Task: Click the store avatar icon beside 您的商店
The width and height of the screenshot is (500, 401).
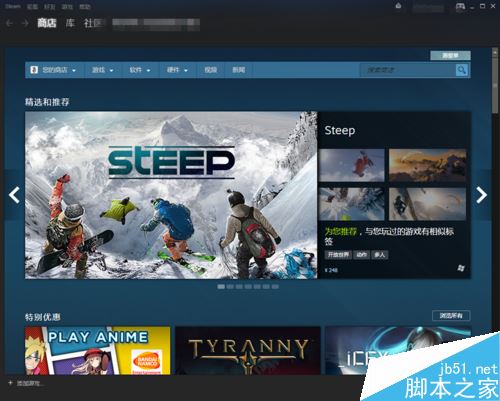Action: click(34, 70)
